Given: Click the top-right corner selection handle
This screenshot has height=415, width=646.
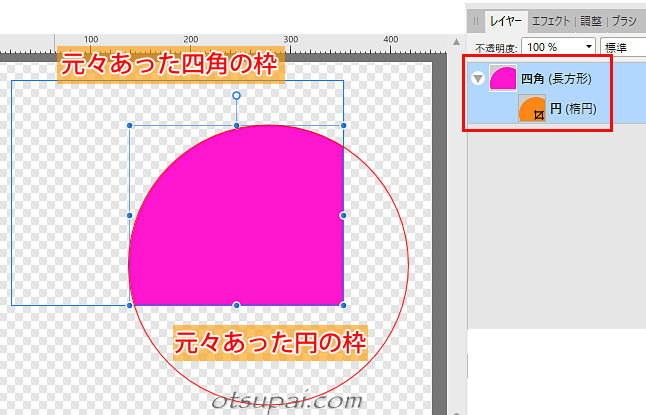Looking at the screenshot, I should click(x=343, y=125).
